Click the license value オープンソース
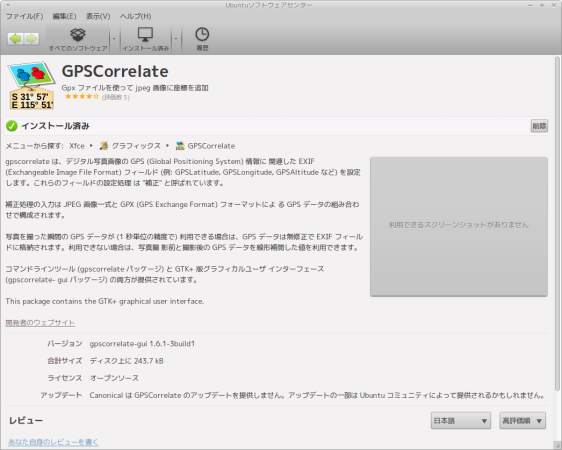The width and height of the screenshot is (562, 450). (x=114, y=378)
